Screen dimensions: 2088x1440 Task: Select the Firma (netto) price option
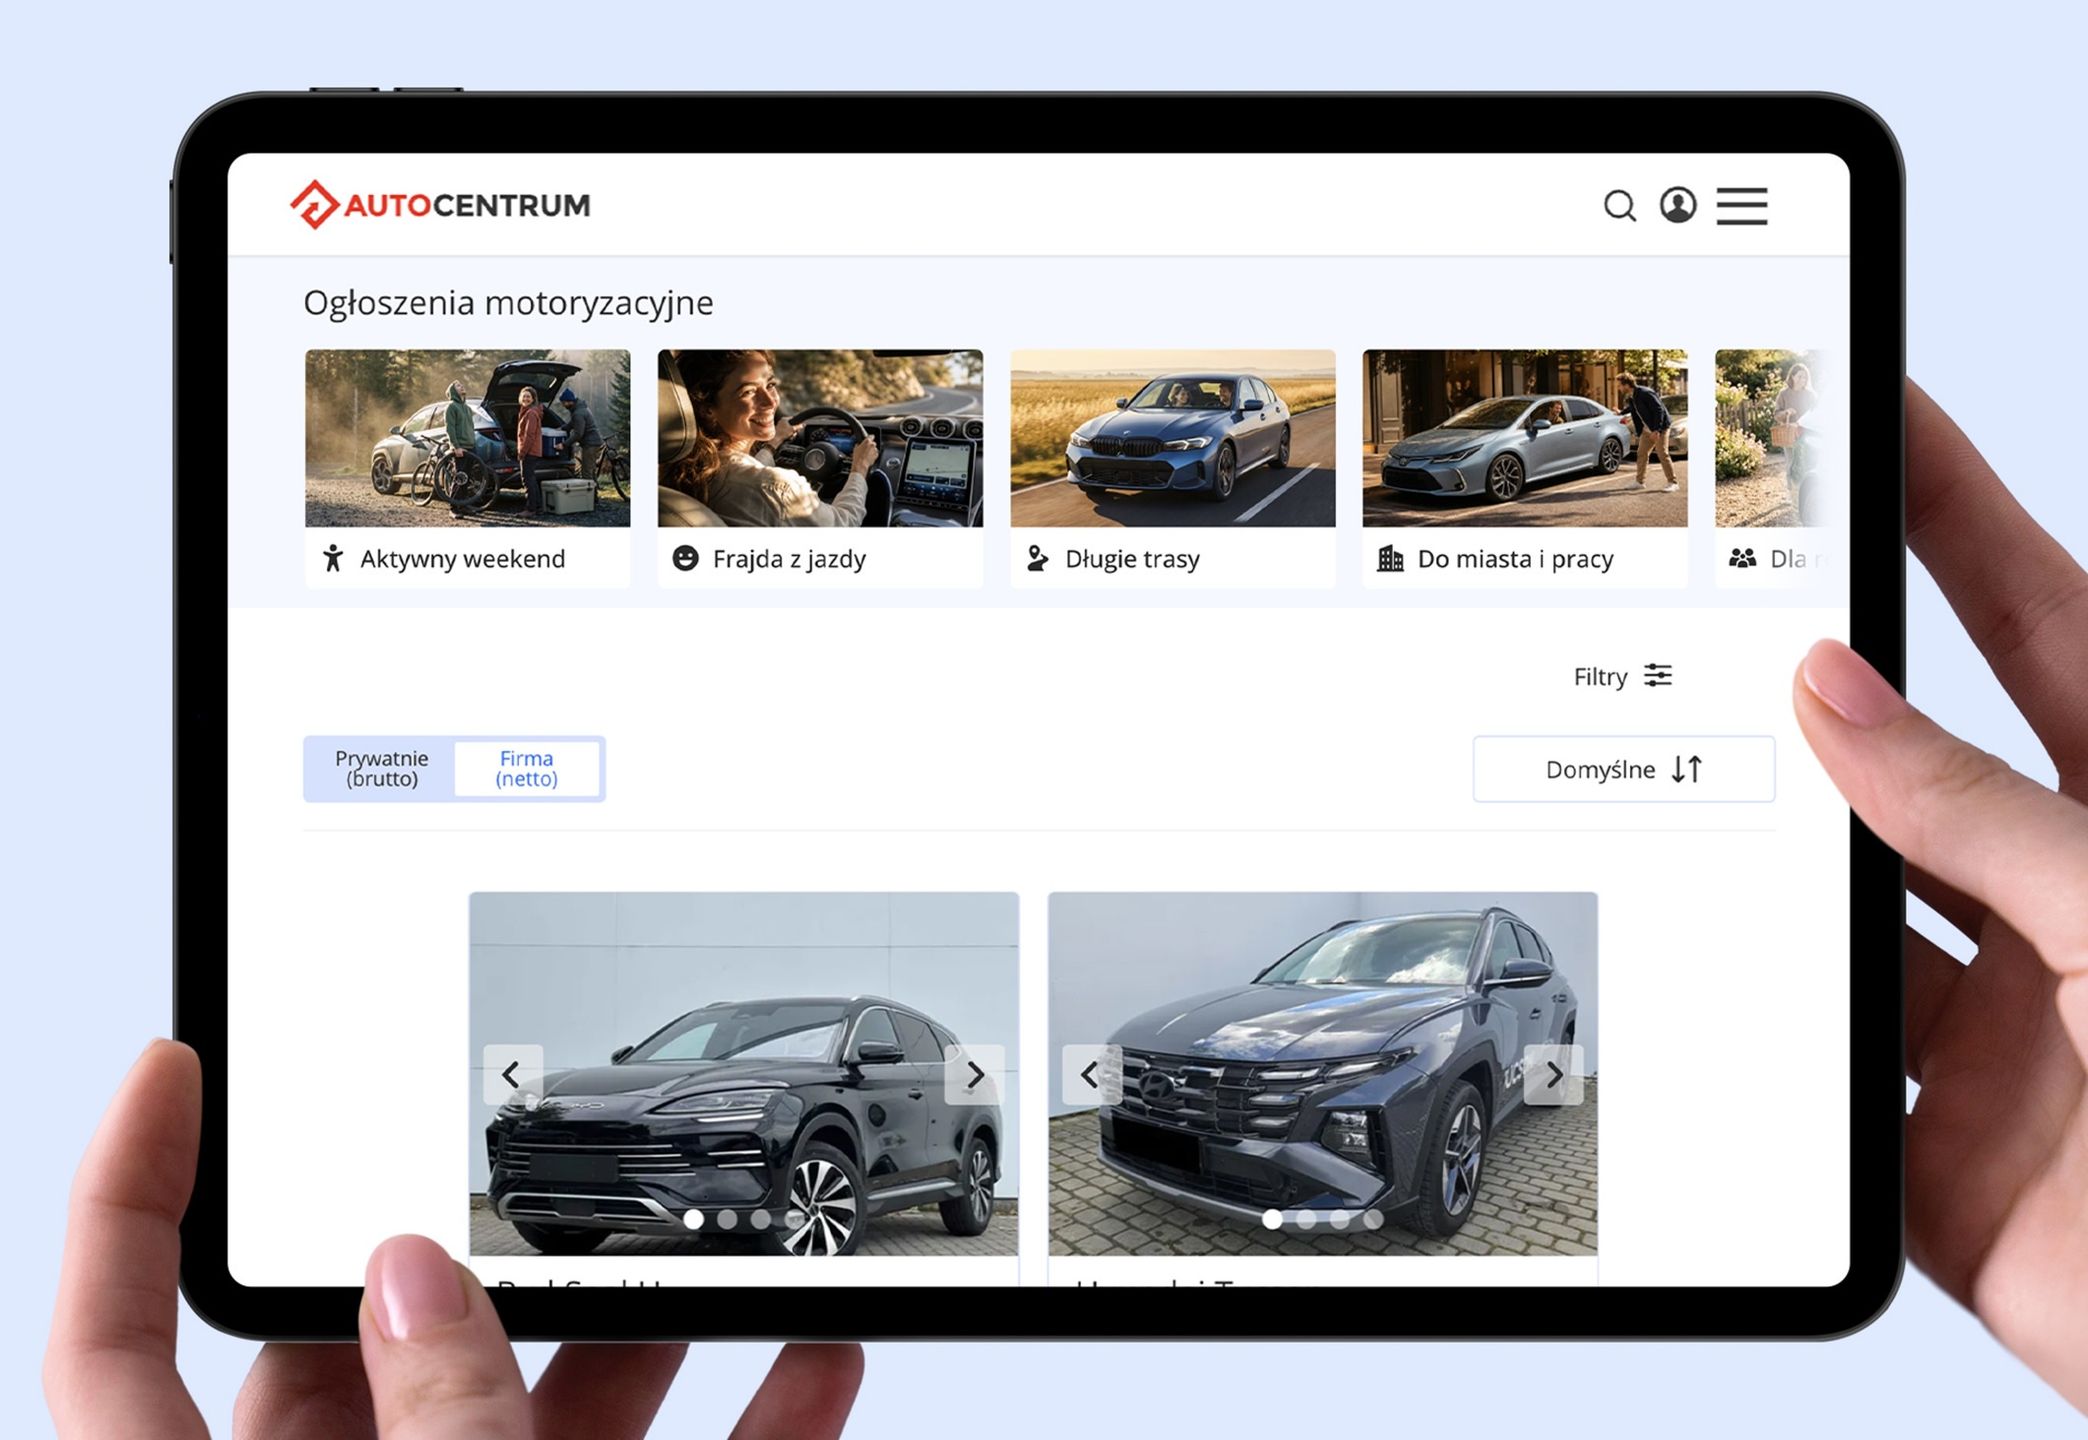527,769
